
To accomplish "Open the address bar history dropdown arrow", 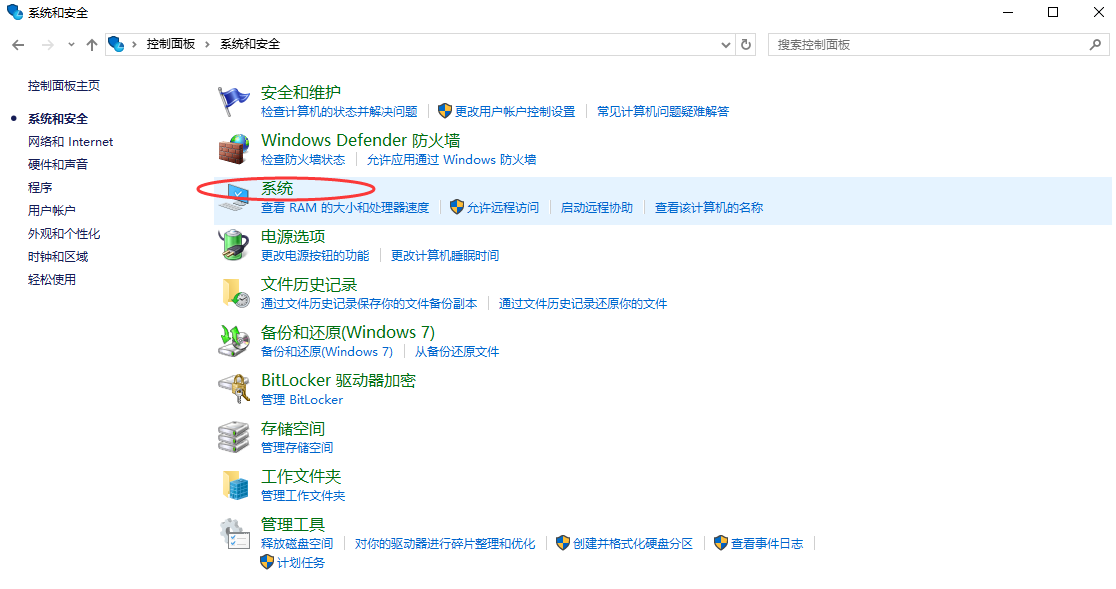I will (x=726, y=44).
